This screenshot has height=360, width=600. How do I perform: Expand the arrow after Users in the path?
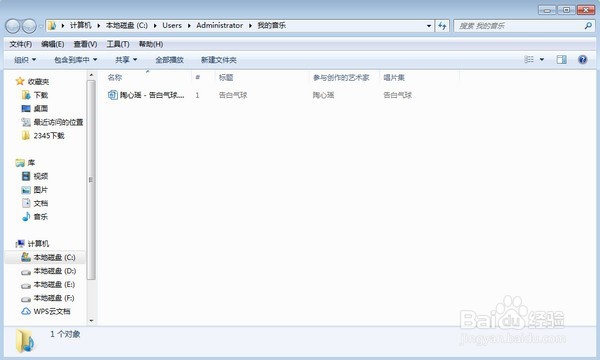tap(189, 26)
